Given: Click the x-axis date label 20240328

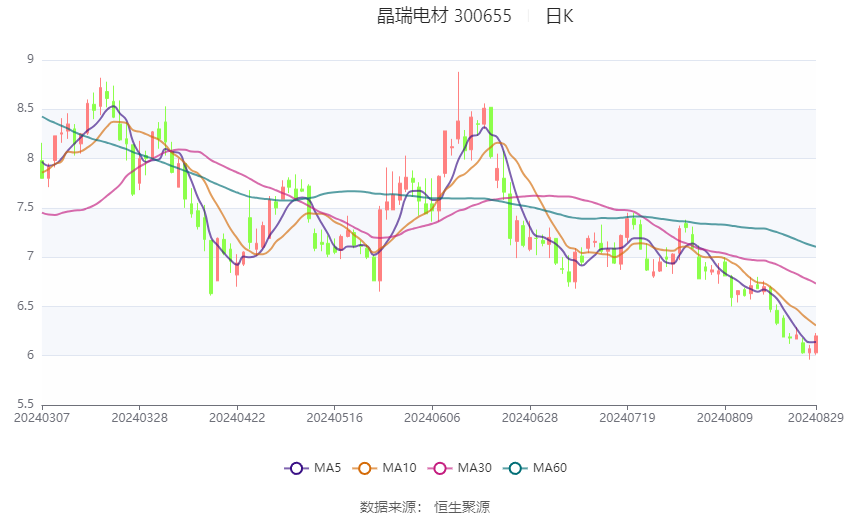Looking at the screenshot, I should (139, 418).
